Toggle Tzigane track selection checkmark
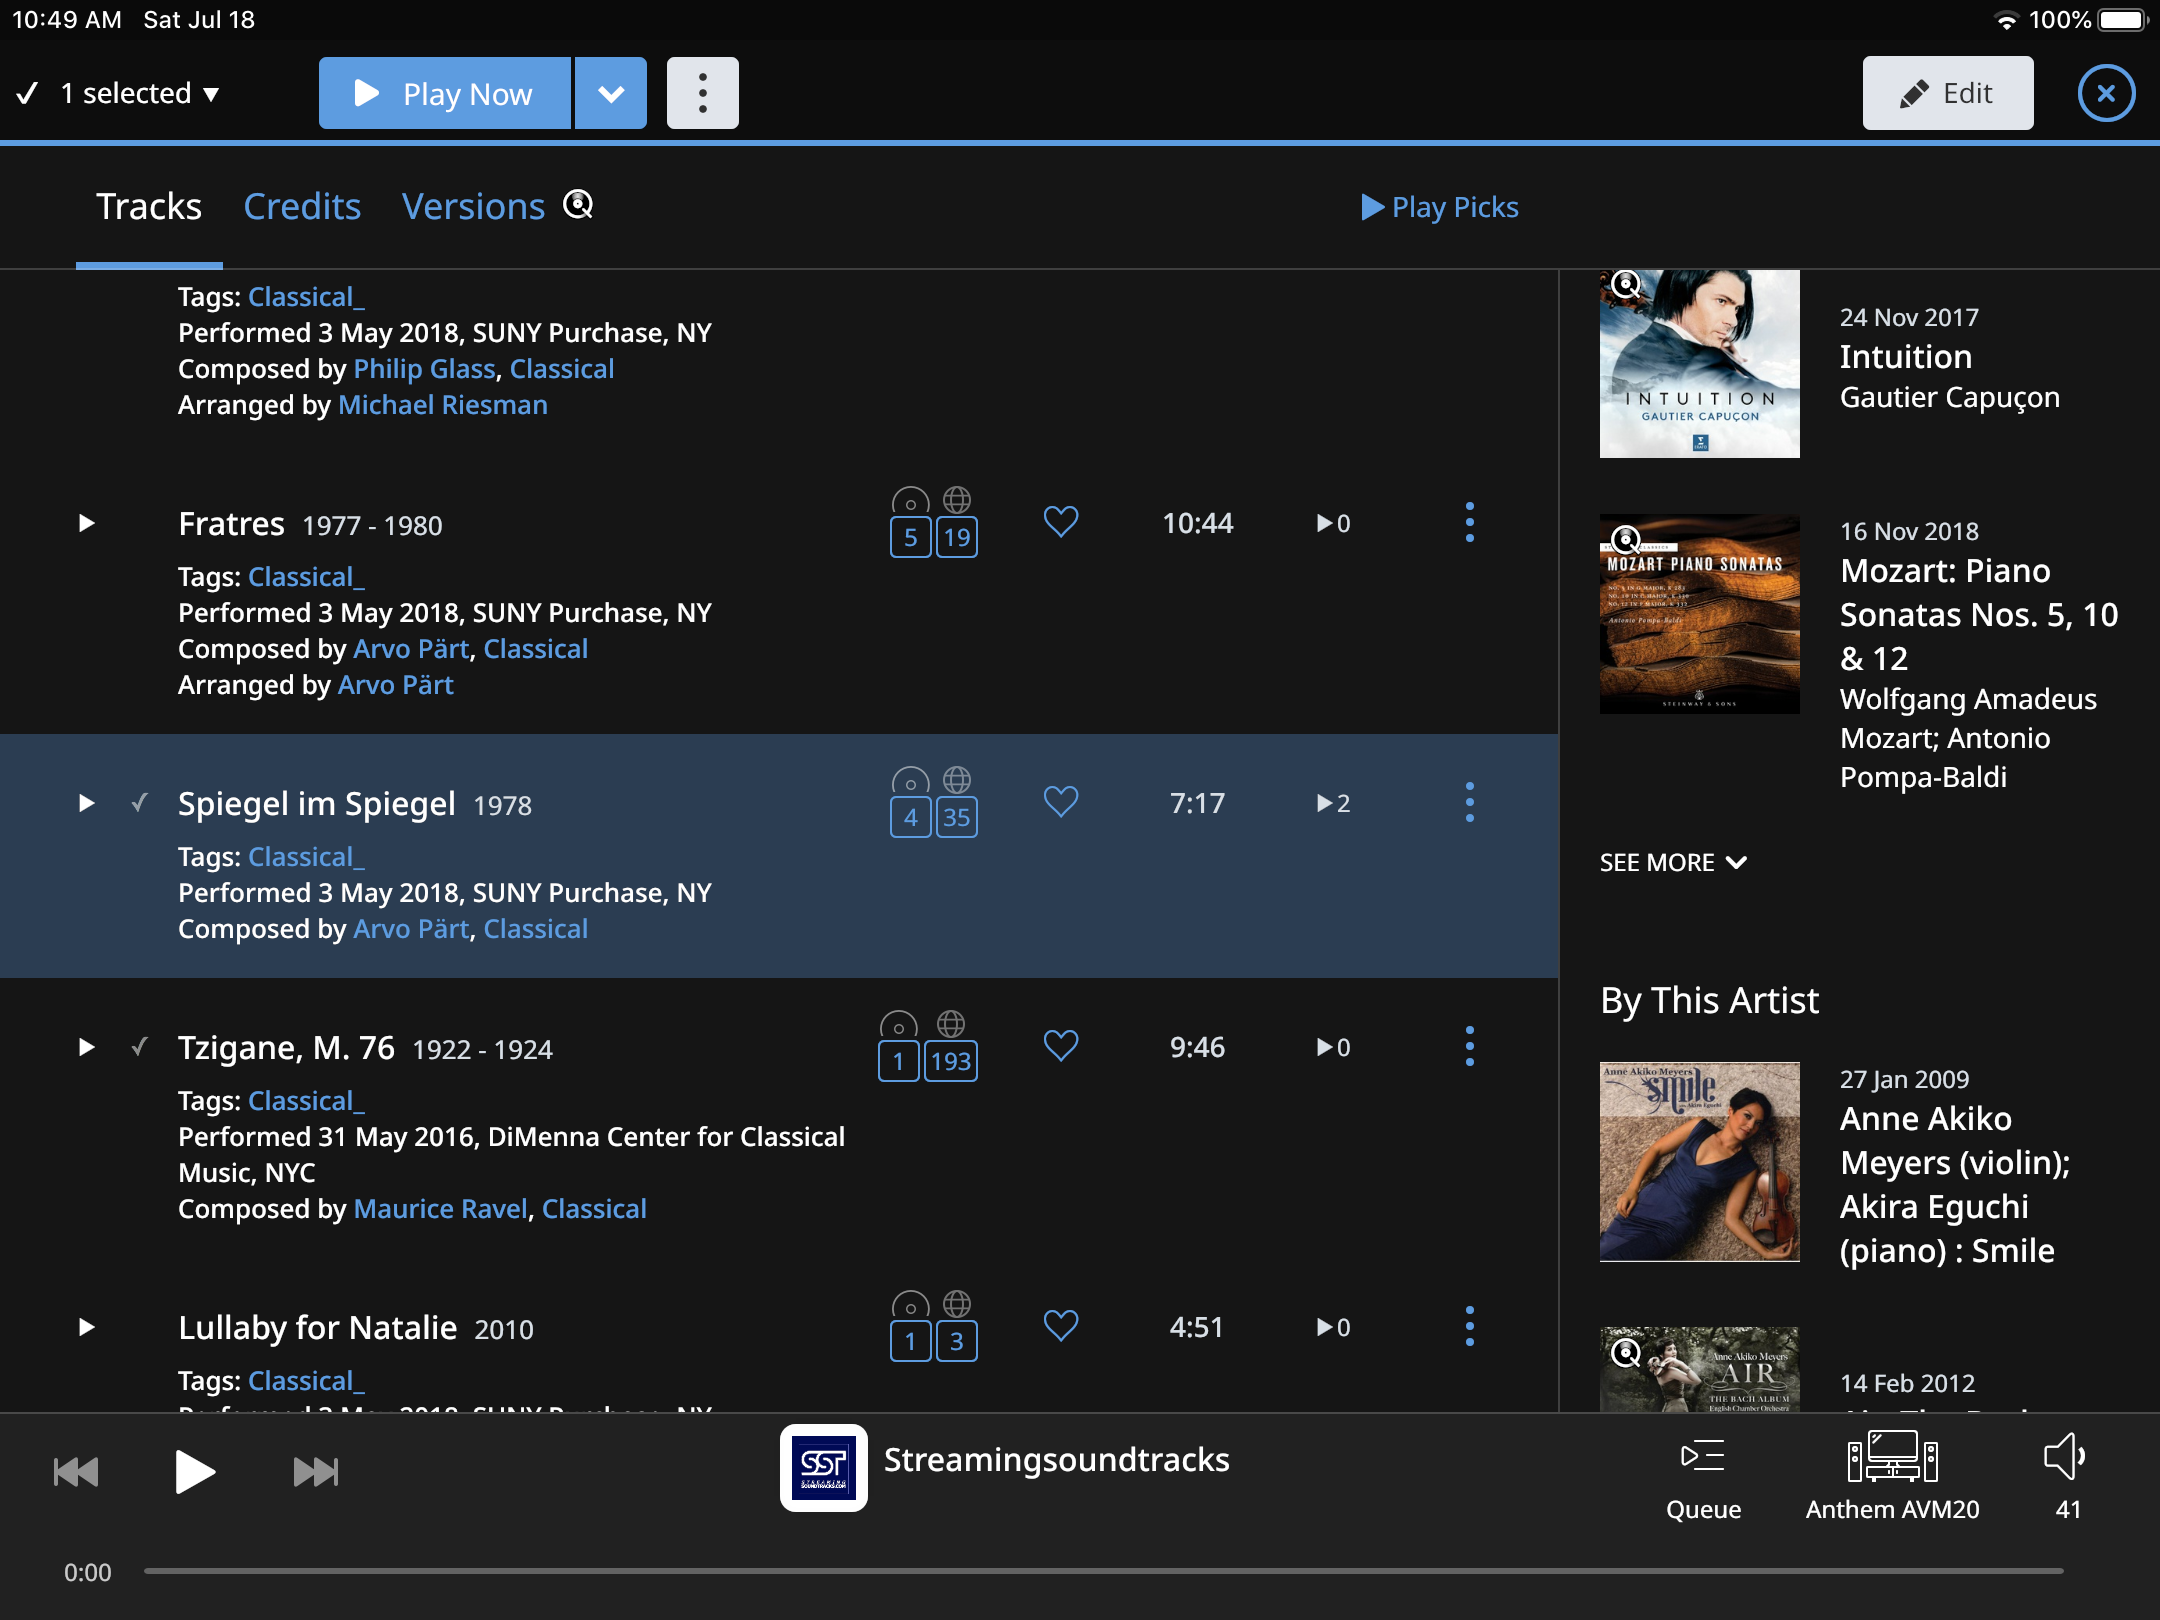Image resolution: width=2160 pixels, height=1620 pixels. [x=140, y=1047]
